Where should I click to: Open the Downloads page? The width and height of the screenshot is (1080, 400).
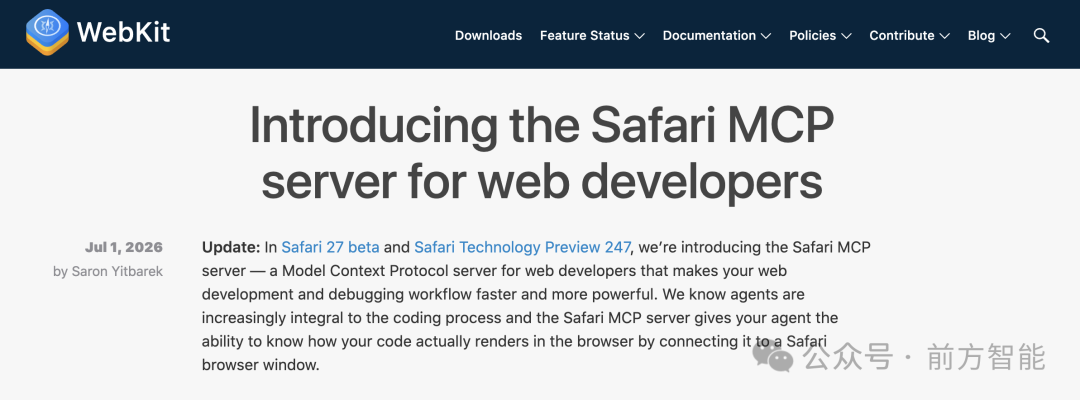click(x=488, y=35)
